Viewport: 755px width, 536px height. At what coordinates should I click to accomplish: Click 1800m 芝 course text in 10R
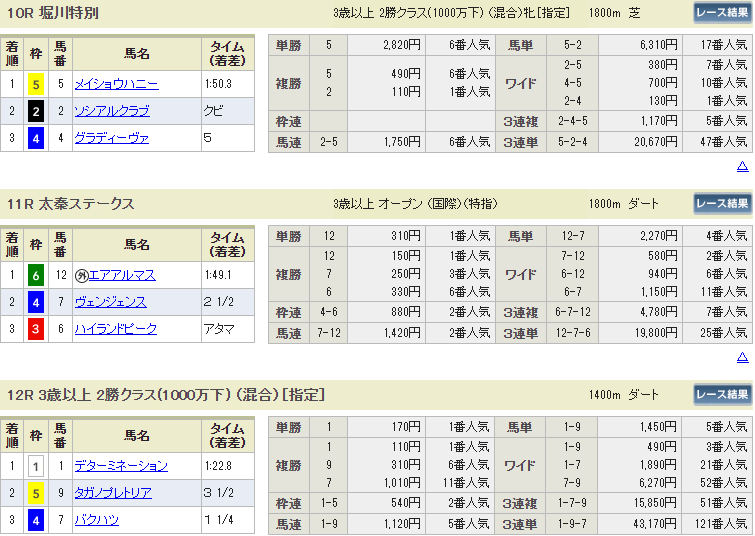pos(614,13)
